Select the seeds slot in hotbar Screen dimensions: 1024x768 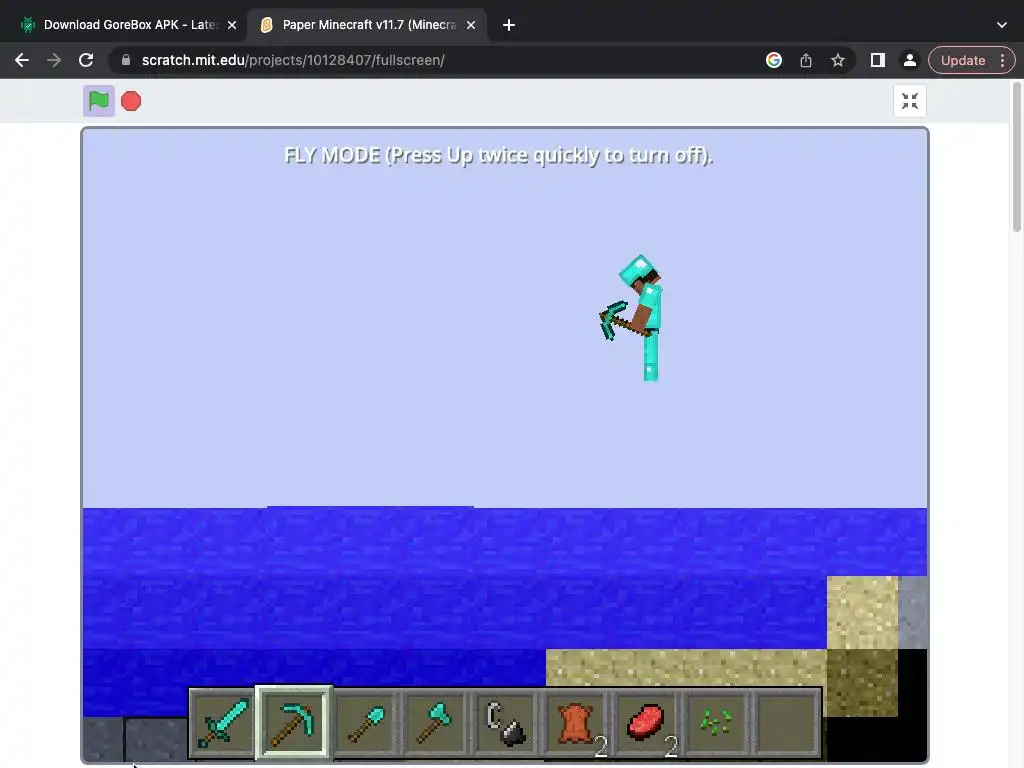point(716,723)
